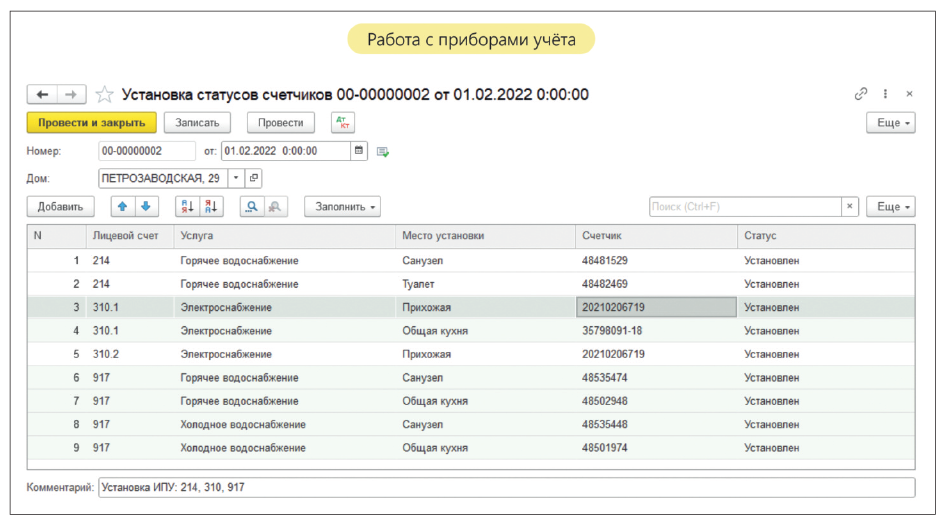Open calendar picker for the date field
951x524 pixels.
point(358,150)
